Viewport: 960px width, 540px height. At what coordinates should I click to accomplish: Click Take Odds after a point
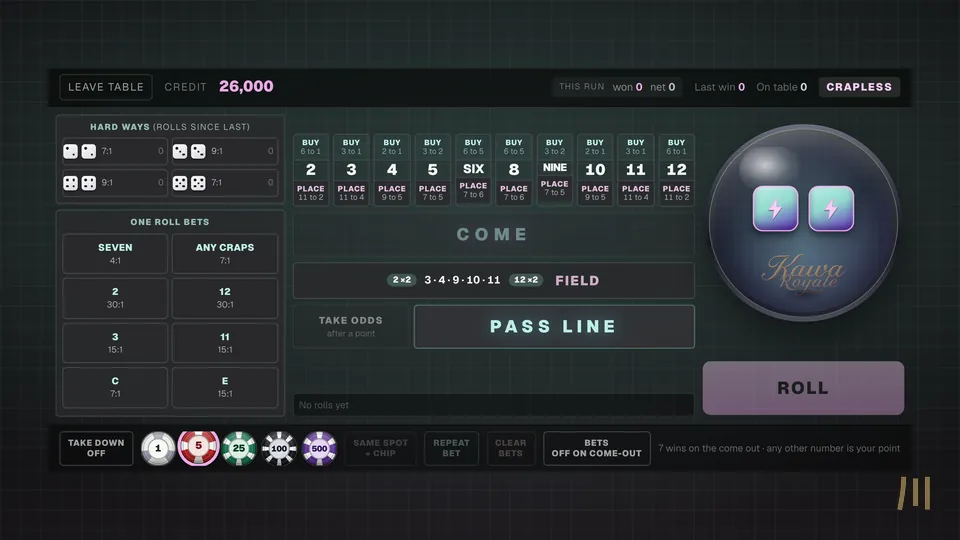[x=350, y=327]
